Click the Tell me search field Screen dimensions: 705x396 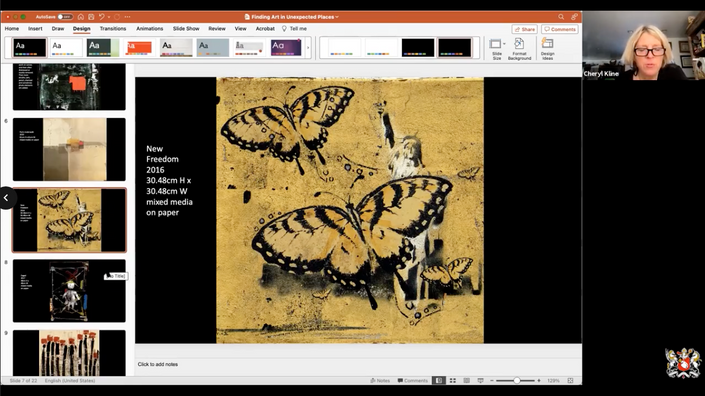[x=294, y=28]
